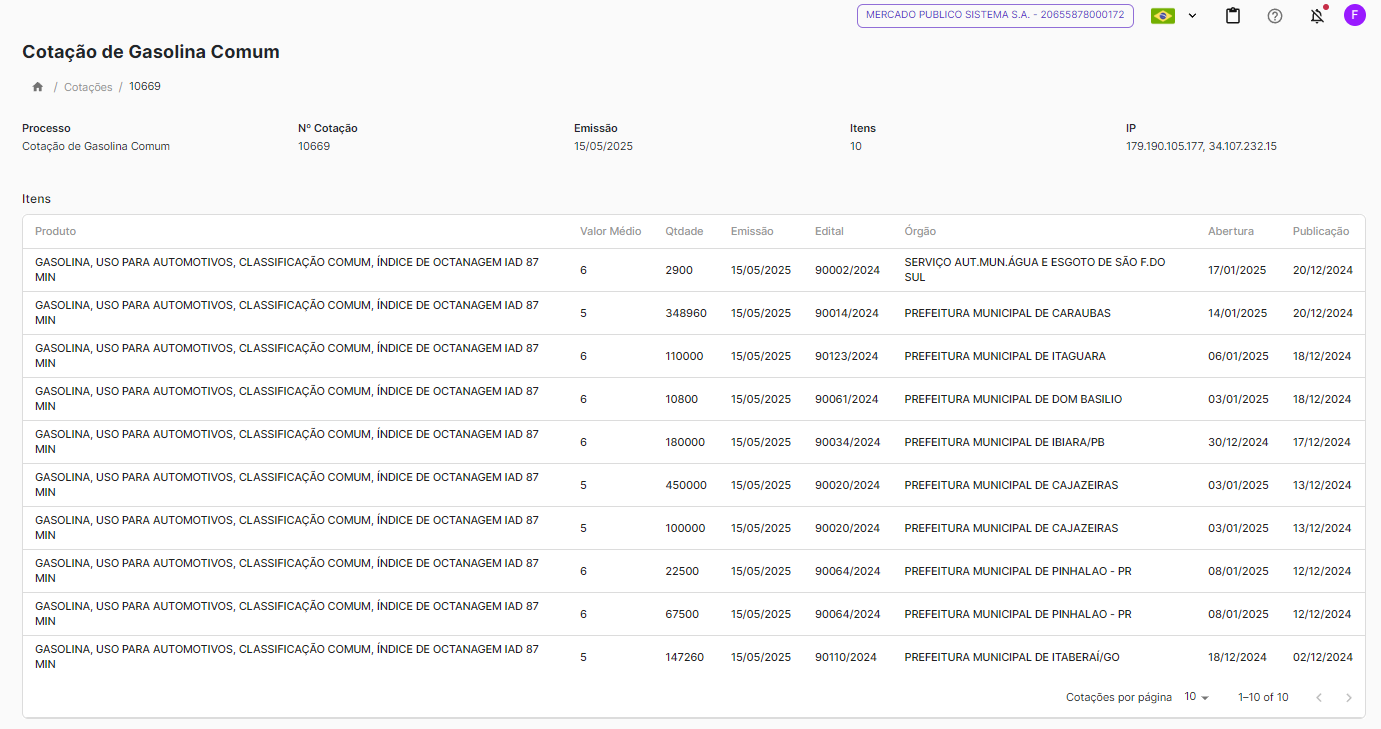
Task: Open the help question mark icon
Action: point(1275,16)
